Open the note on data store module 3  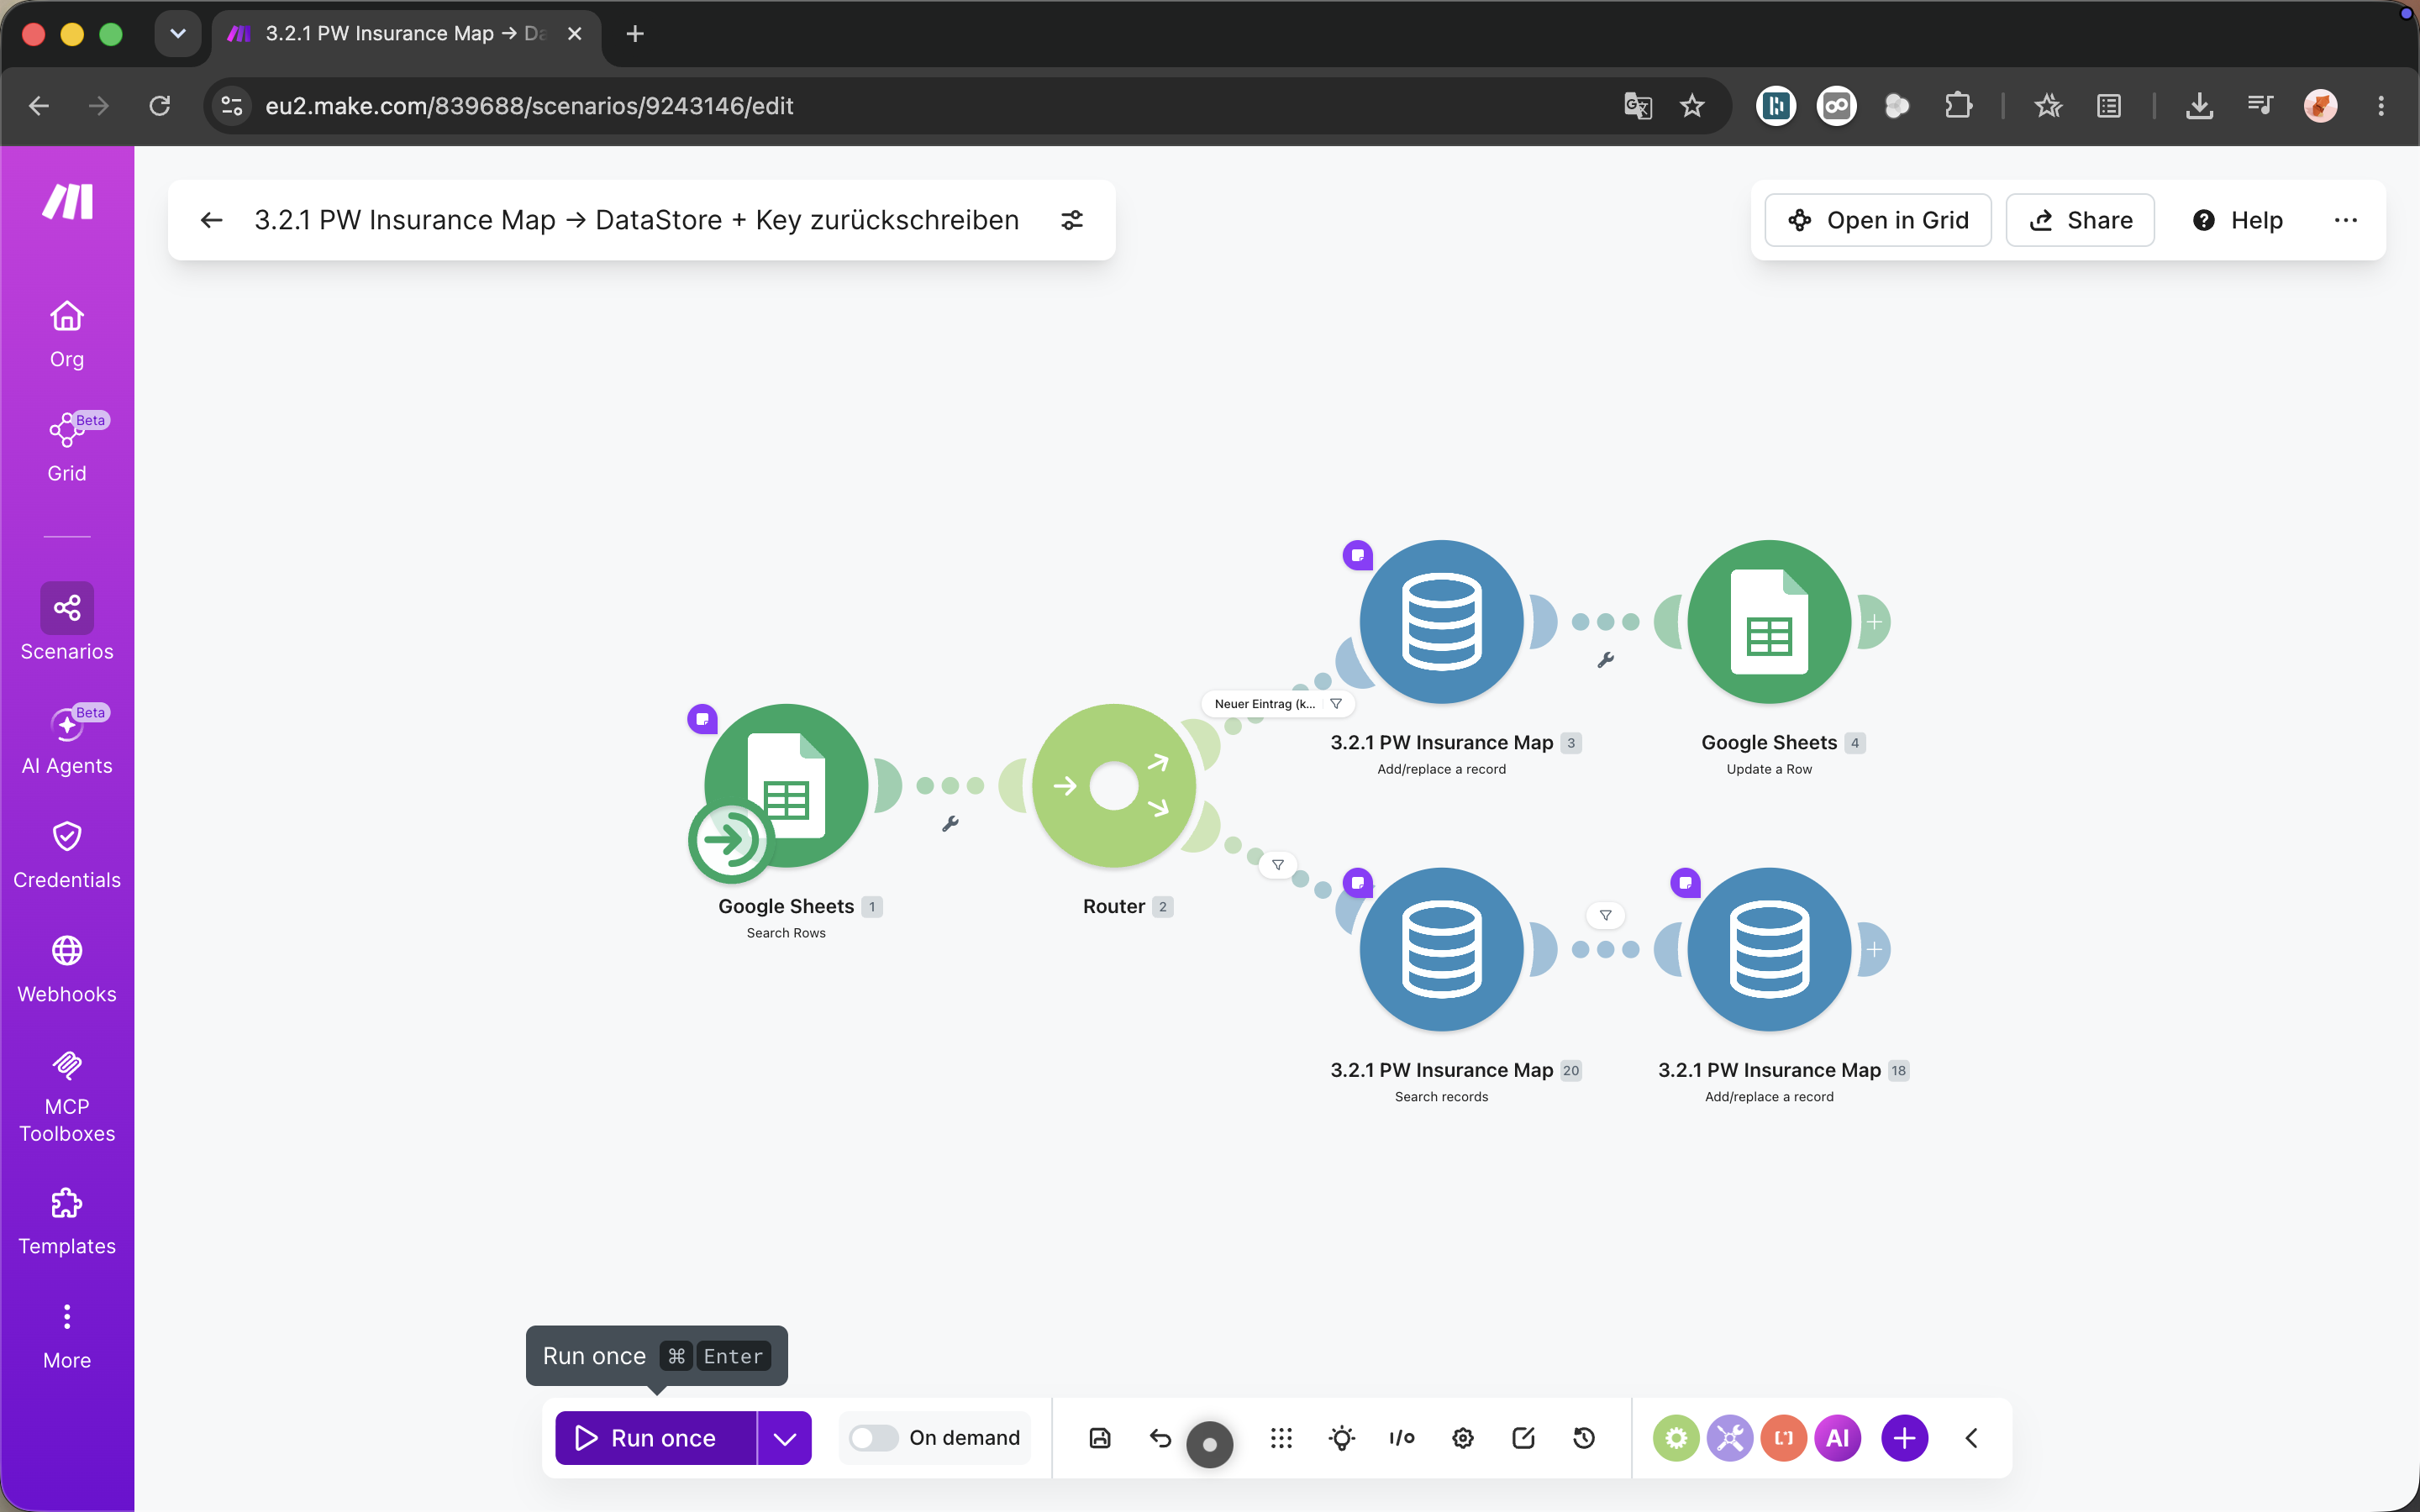(1357, 554)
